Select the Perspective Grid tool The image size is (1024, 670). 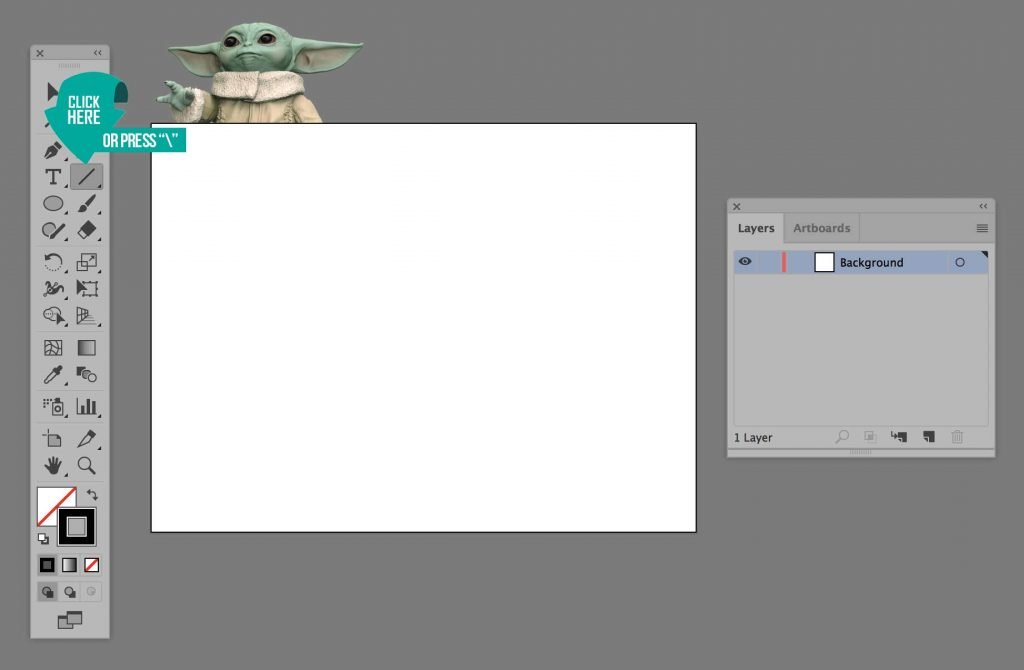(86, 315)
